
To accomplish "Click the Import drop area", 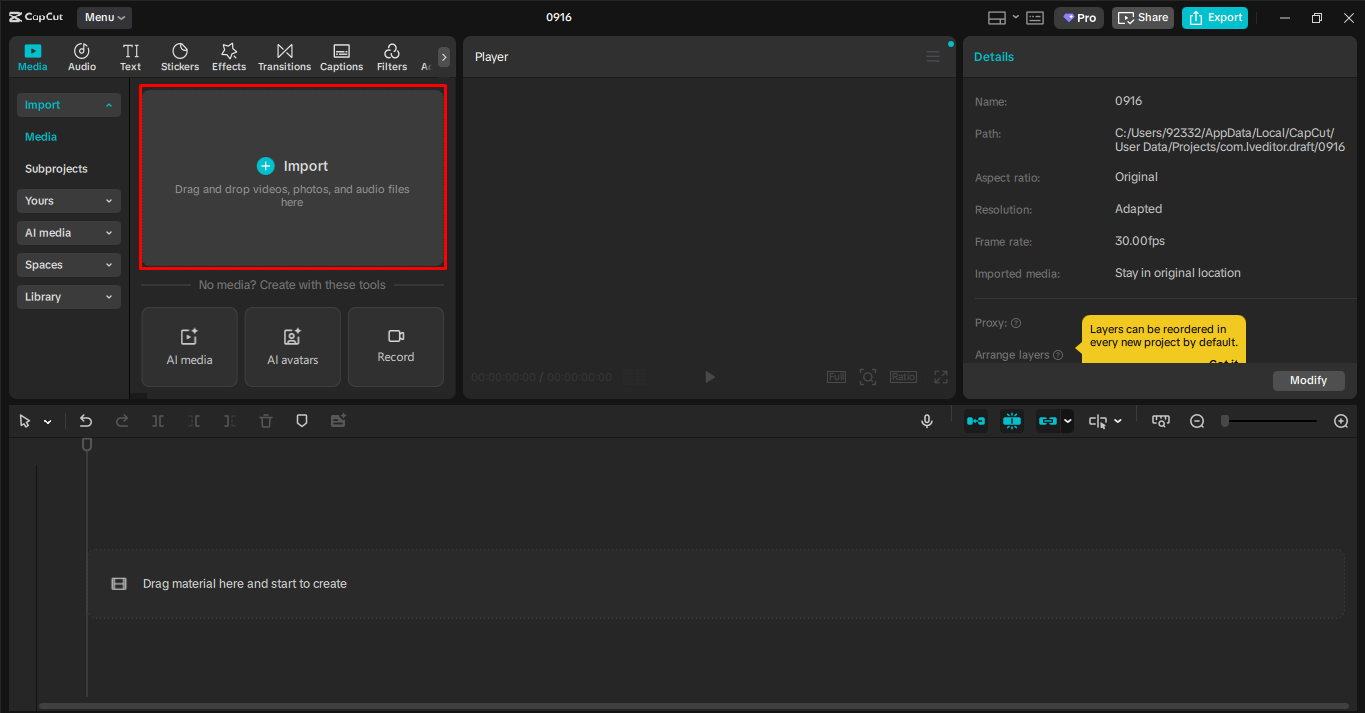I will pos(292,178).
